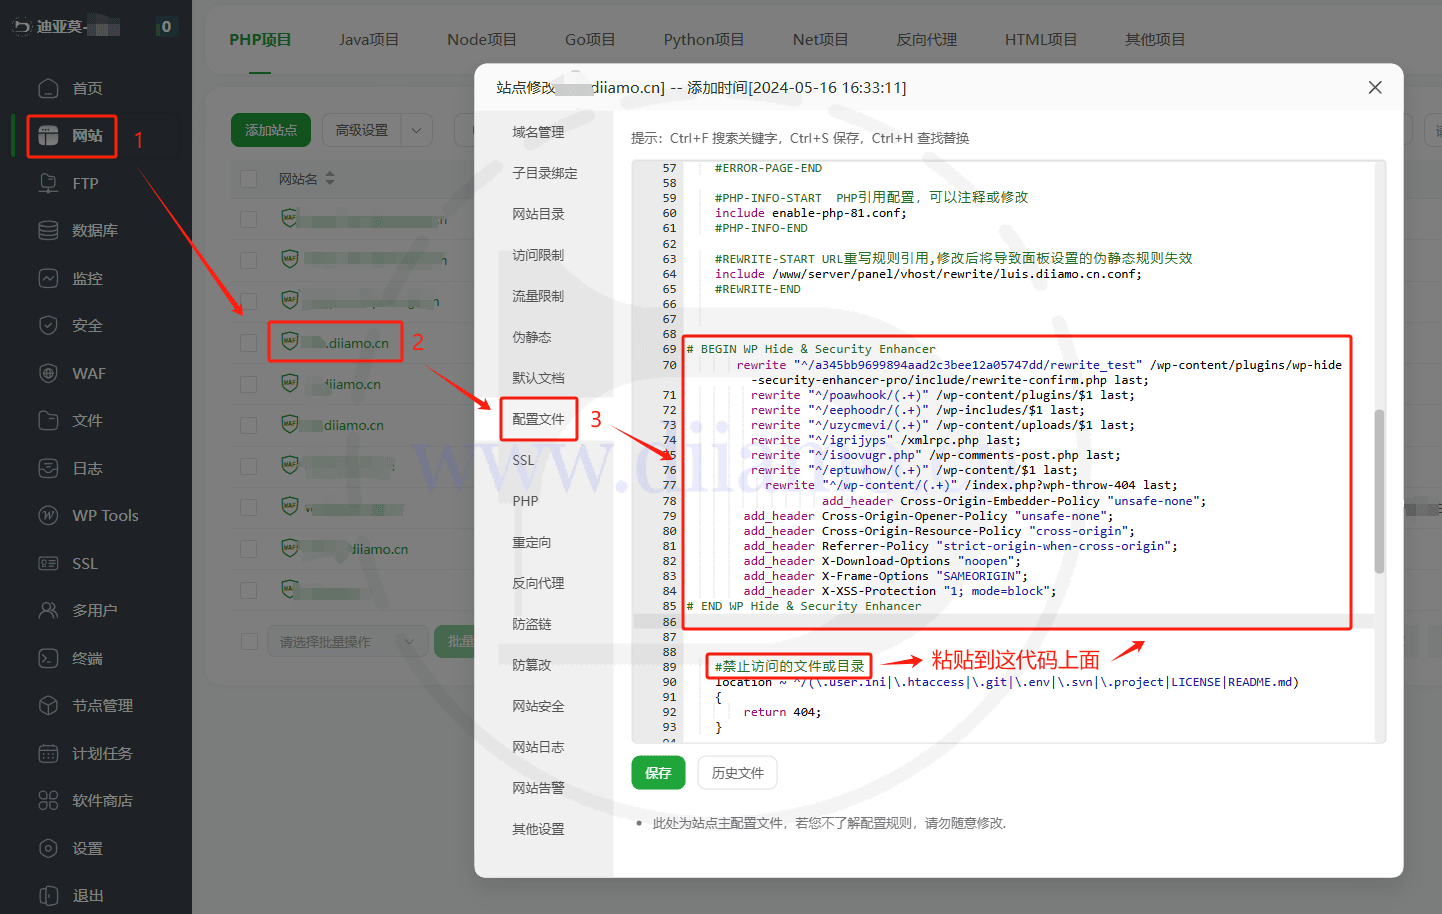Image resolution: width=1442 pixels, height=914 pixels.
Task: Open 其他设置 in dialog menu
Action: coord(539,829)
